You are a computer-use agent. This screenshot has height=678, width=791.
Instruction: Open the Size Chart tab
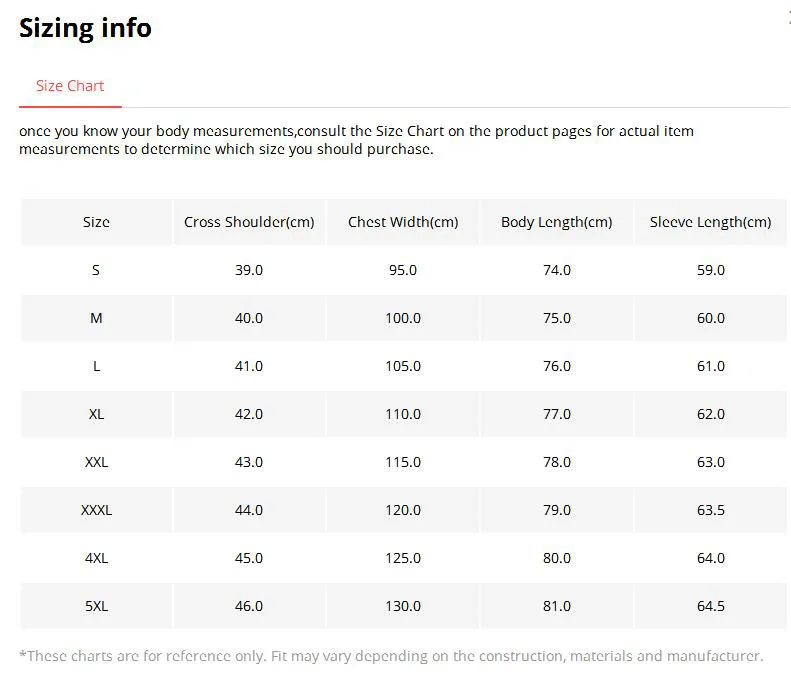pos(70,86)
